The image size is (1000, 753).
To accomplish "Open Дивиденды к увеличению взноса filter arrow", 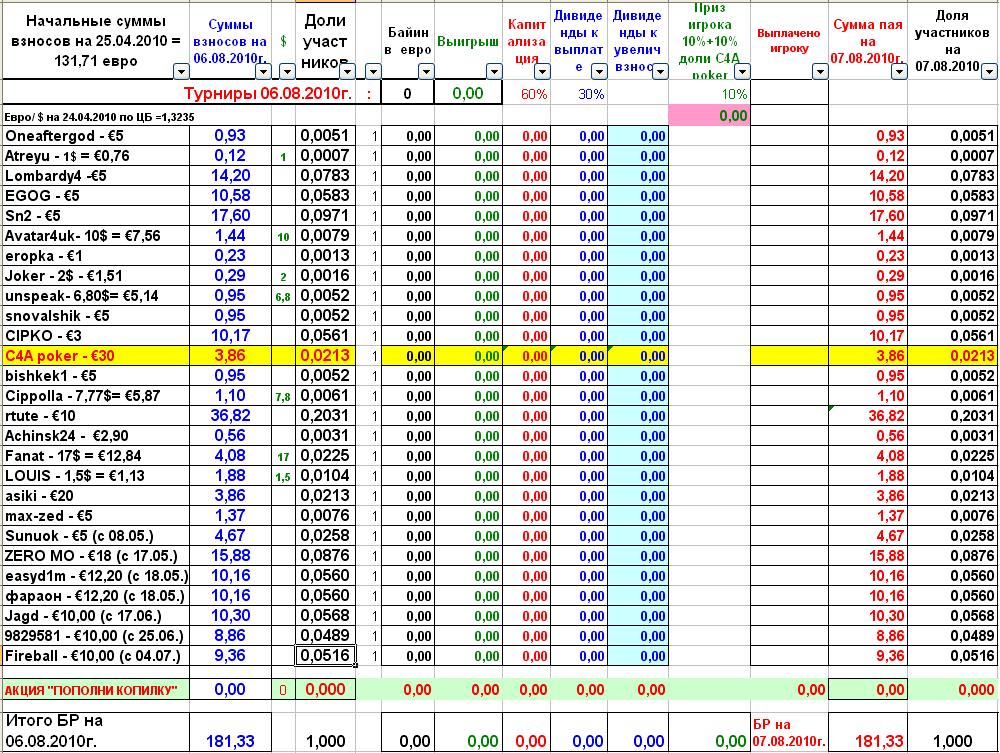I will point(660,71).
